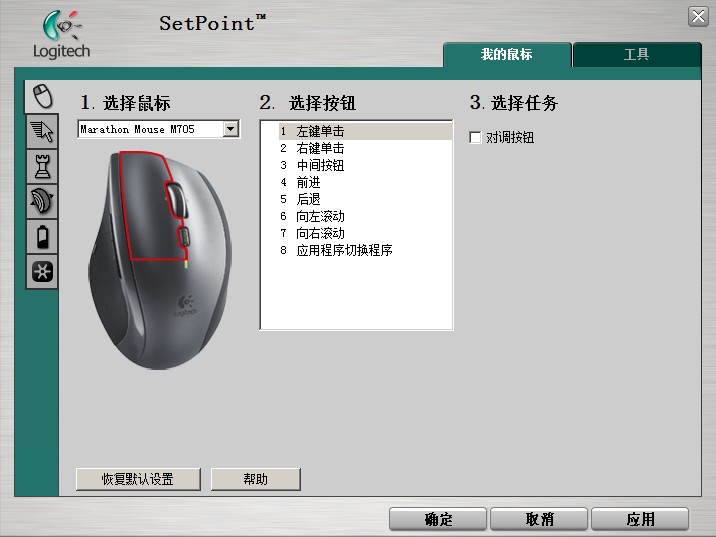Click the 恢复默认设置 button
Viewport: 716px width, 537px height.
(x=138, y=479)
